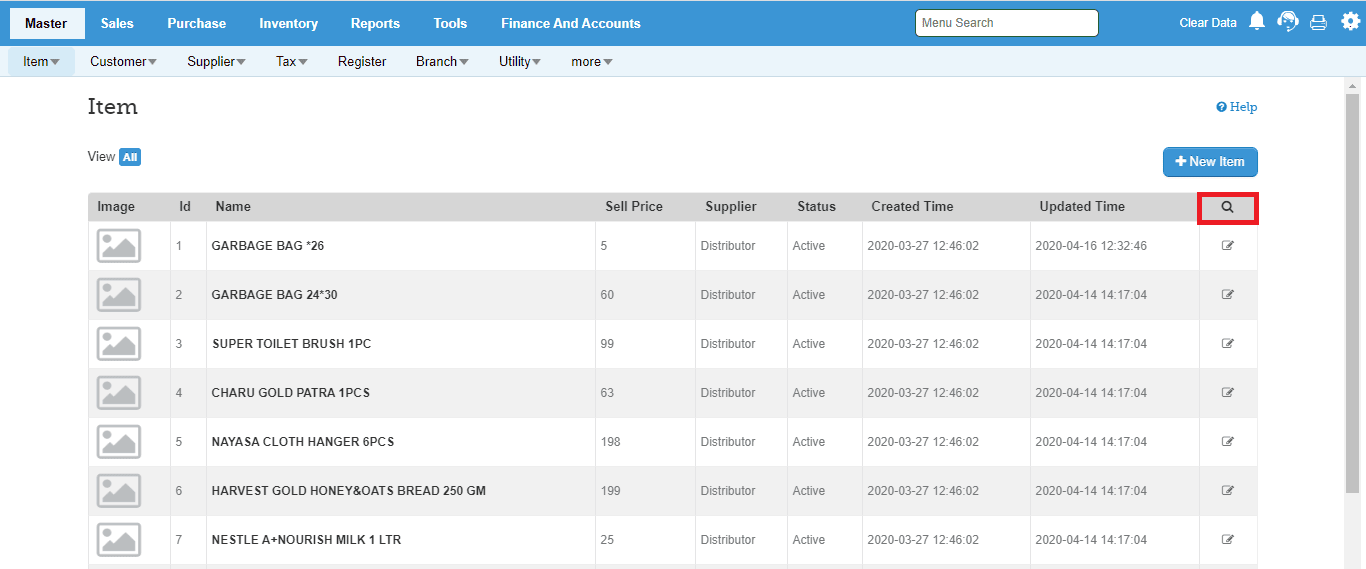
Task: Click the New Item button
Action: (x=1210, y=161)
